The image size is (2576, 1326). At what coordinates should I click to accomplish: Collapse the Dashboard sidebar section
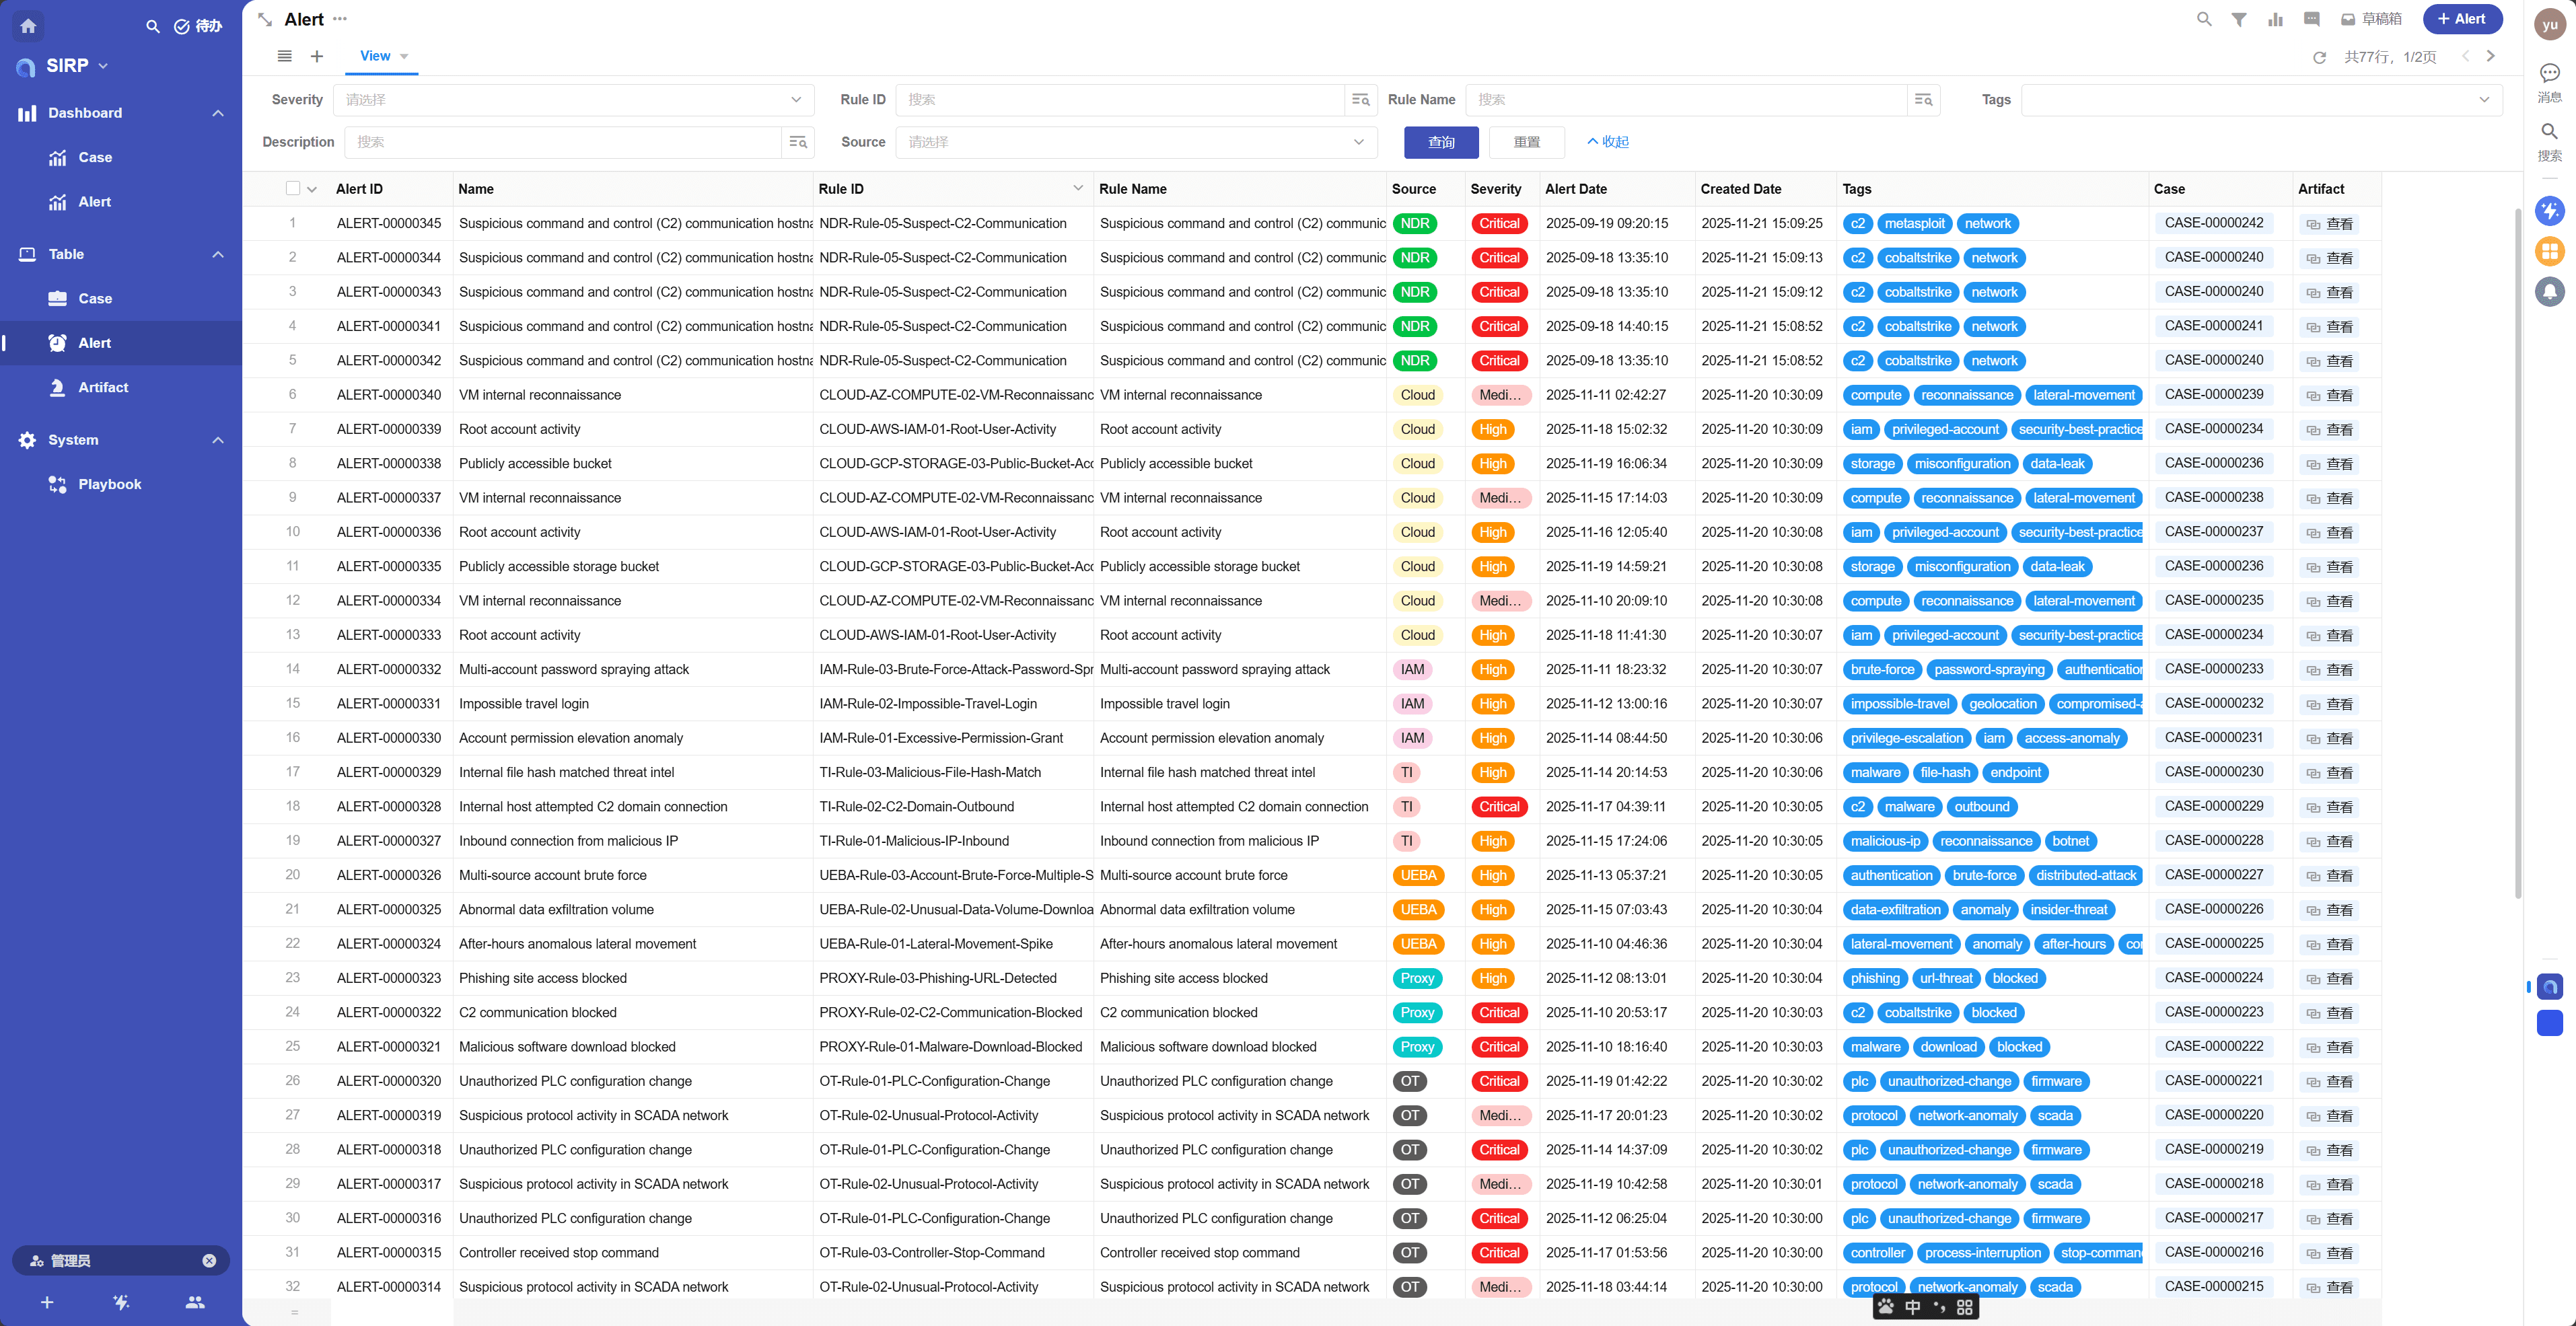pos(217,113)
